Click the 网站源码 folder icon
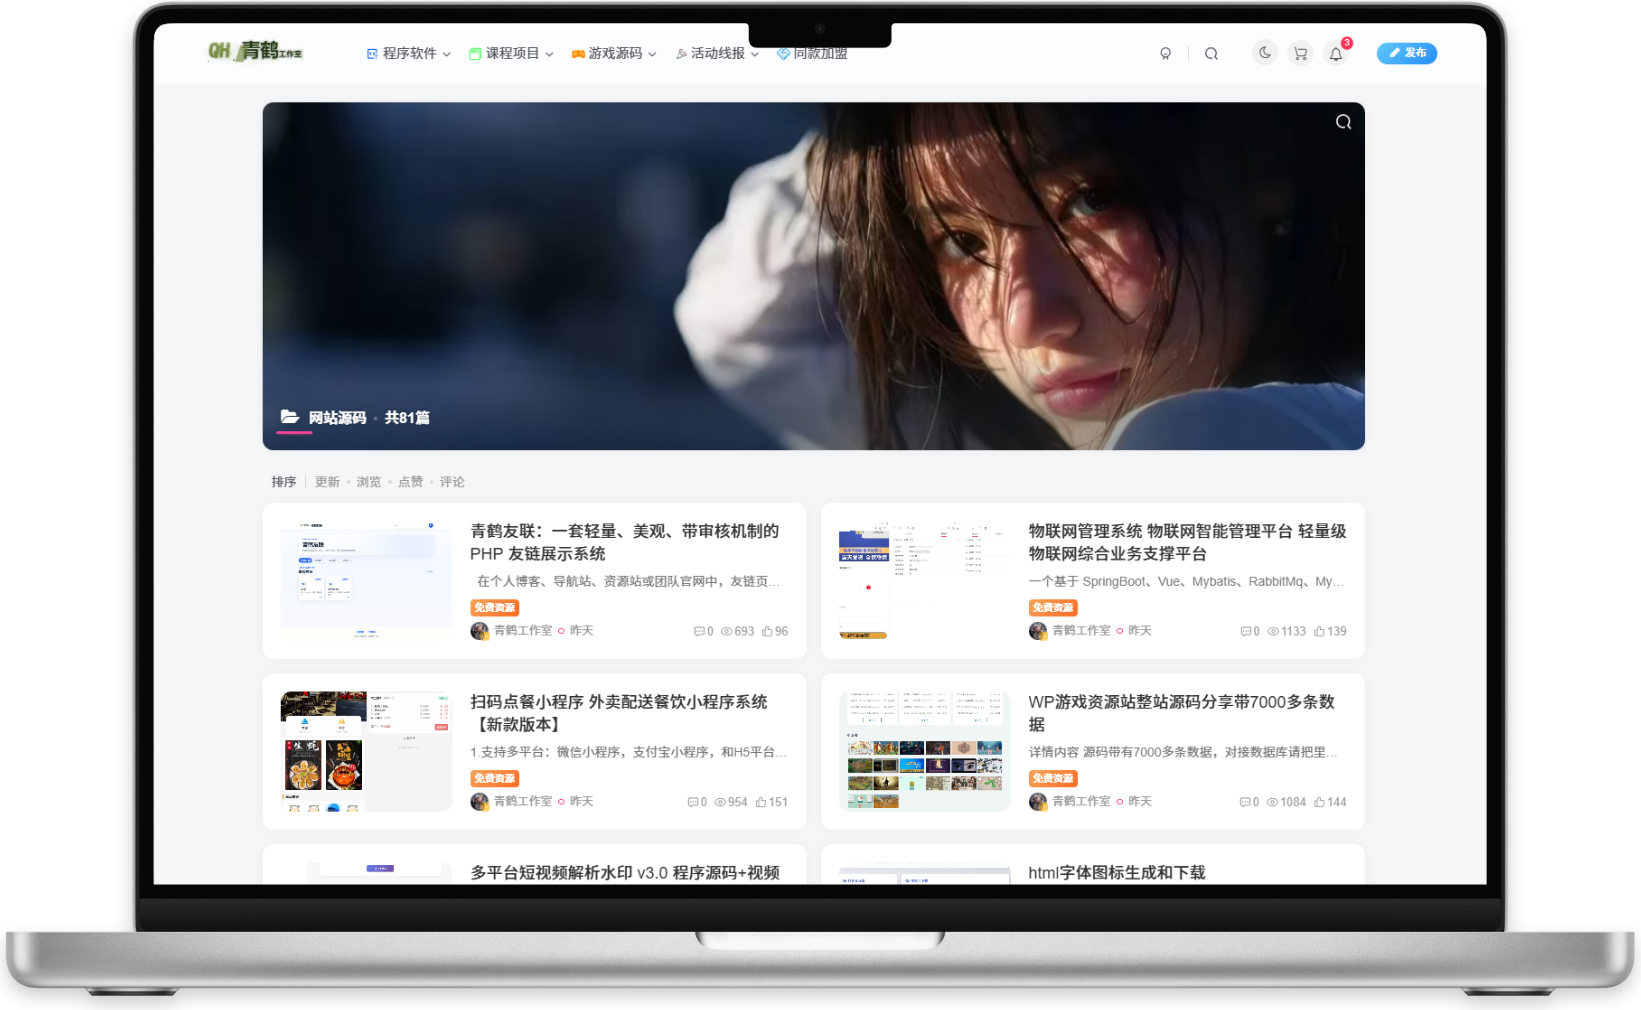This screenshot has width=1641, height=1010. click(x=290, y=417)
